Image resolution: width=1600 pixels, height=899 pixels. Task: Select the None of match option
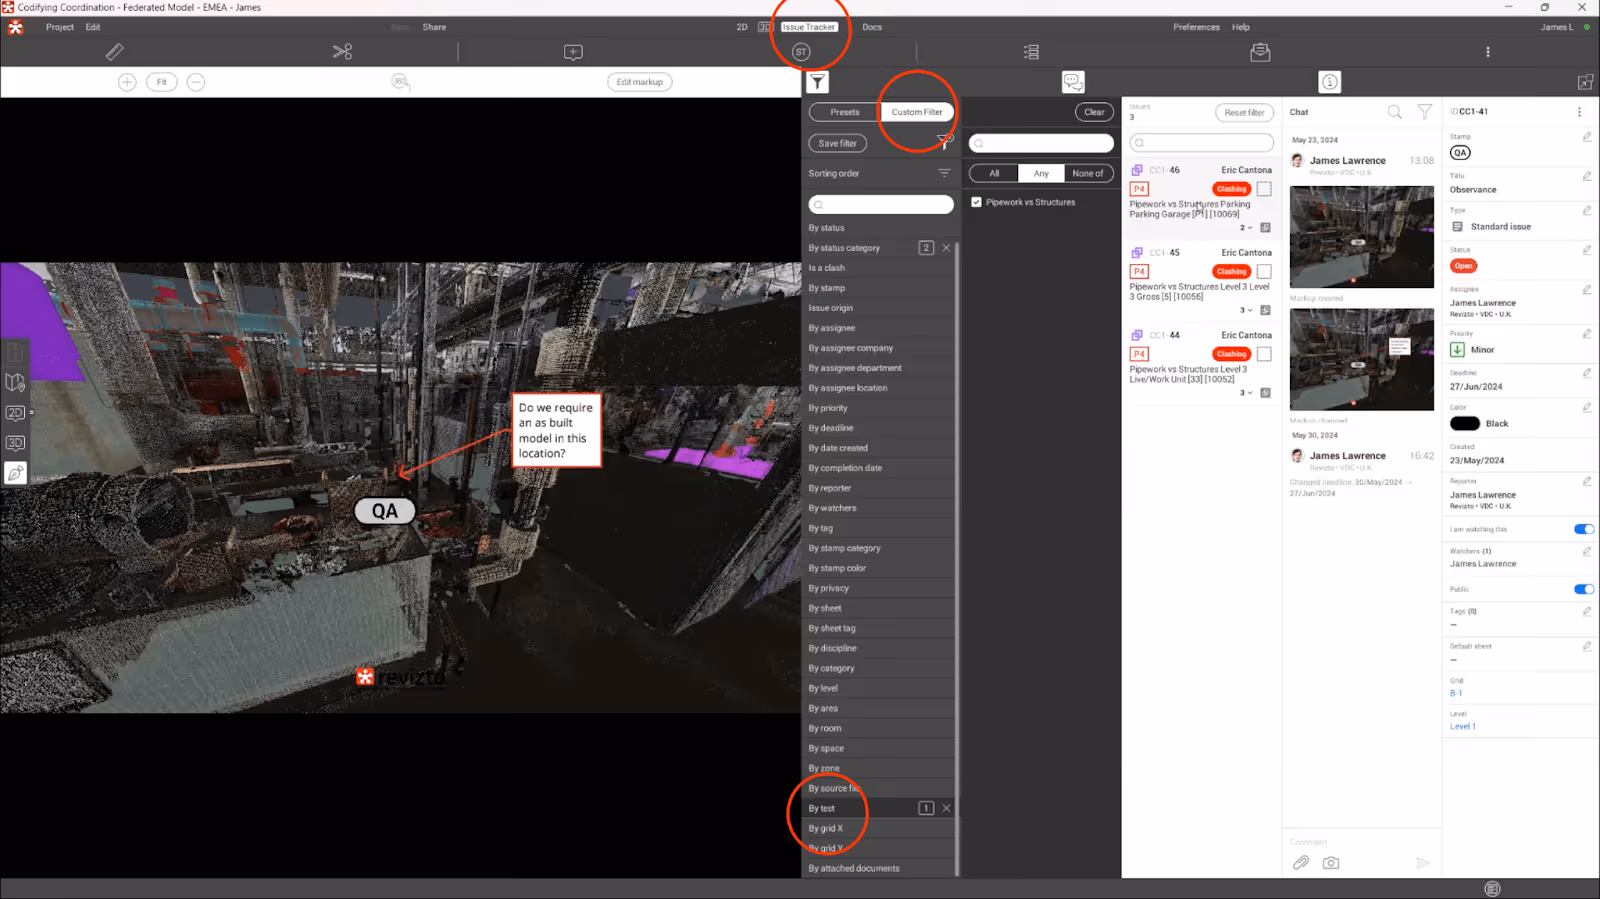click(1088, 173)
